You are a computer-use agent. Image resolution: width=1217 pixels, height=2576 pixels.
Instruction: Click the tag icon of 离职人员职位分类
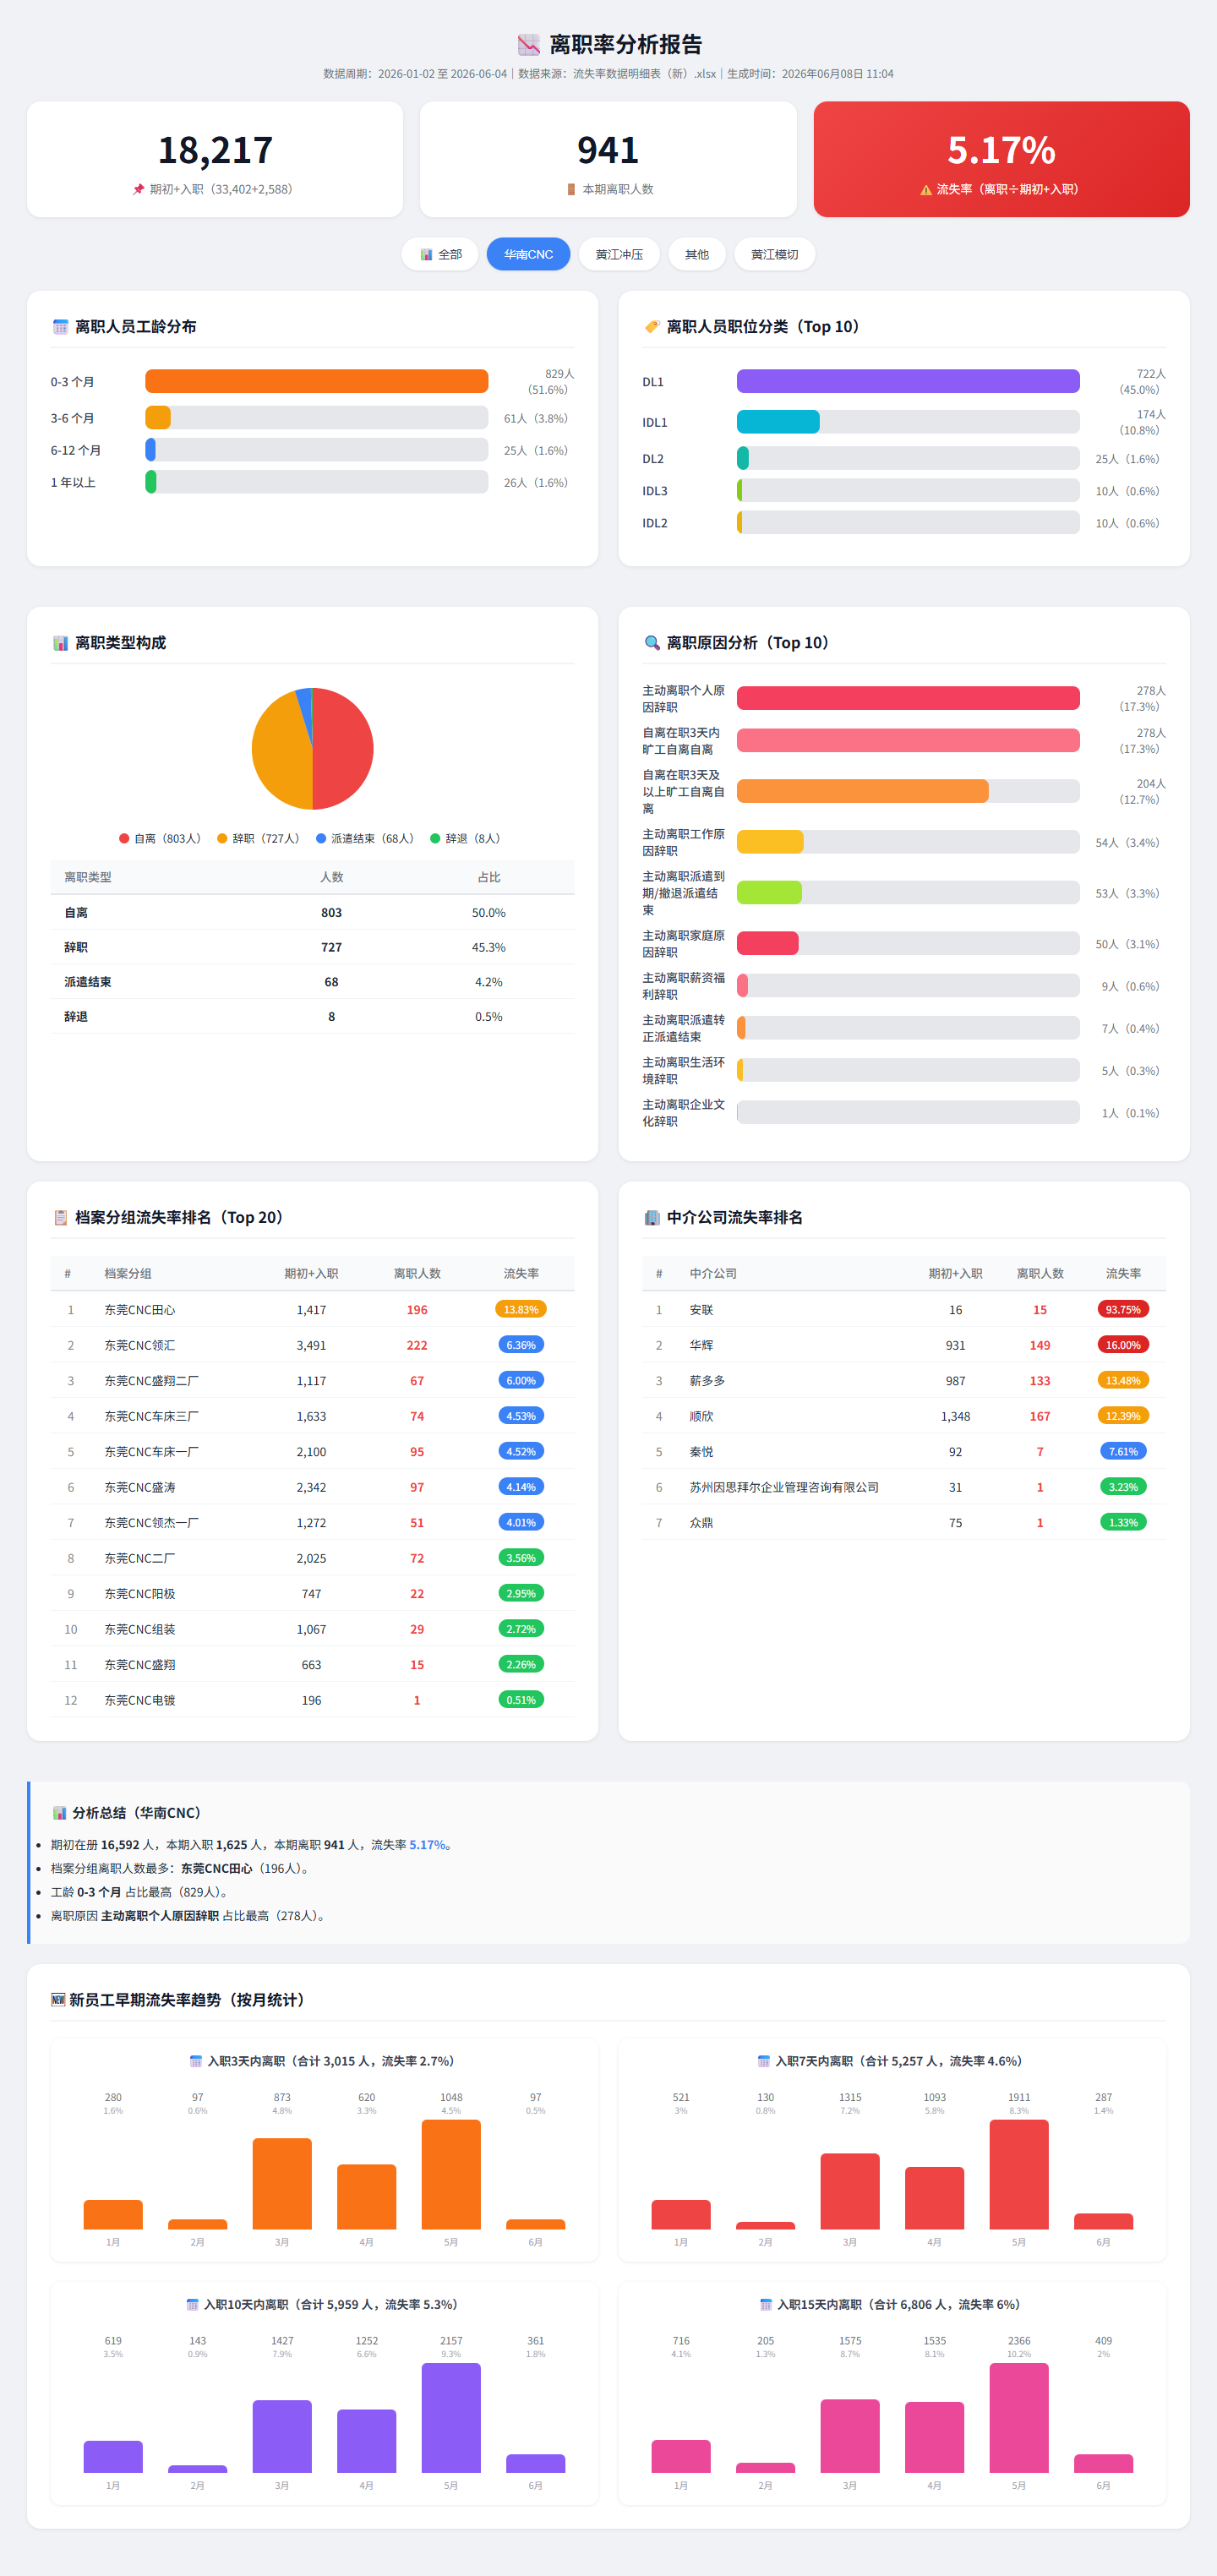tap(652, 327)
